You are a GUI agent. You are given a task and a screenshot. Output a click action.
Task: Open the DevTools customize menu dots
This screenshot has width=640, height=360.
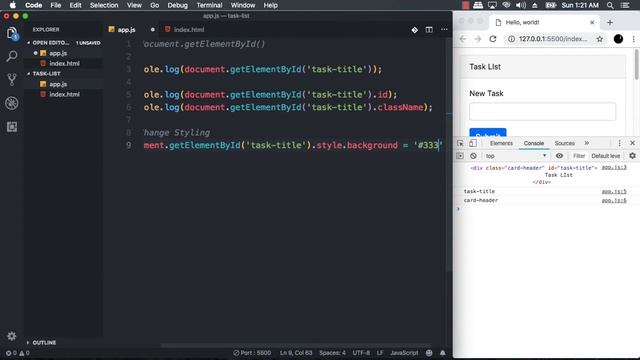pos(619,143)
